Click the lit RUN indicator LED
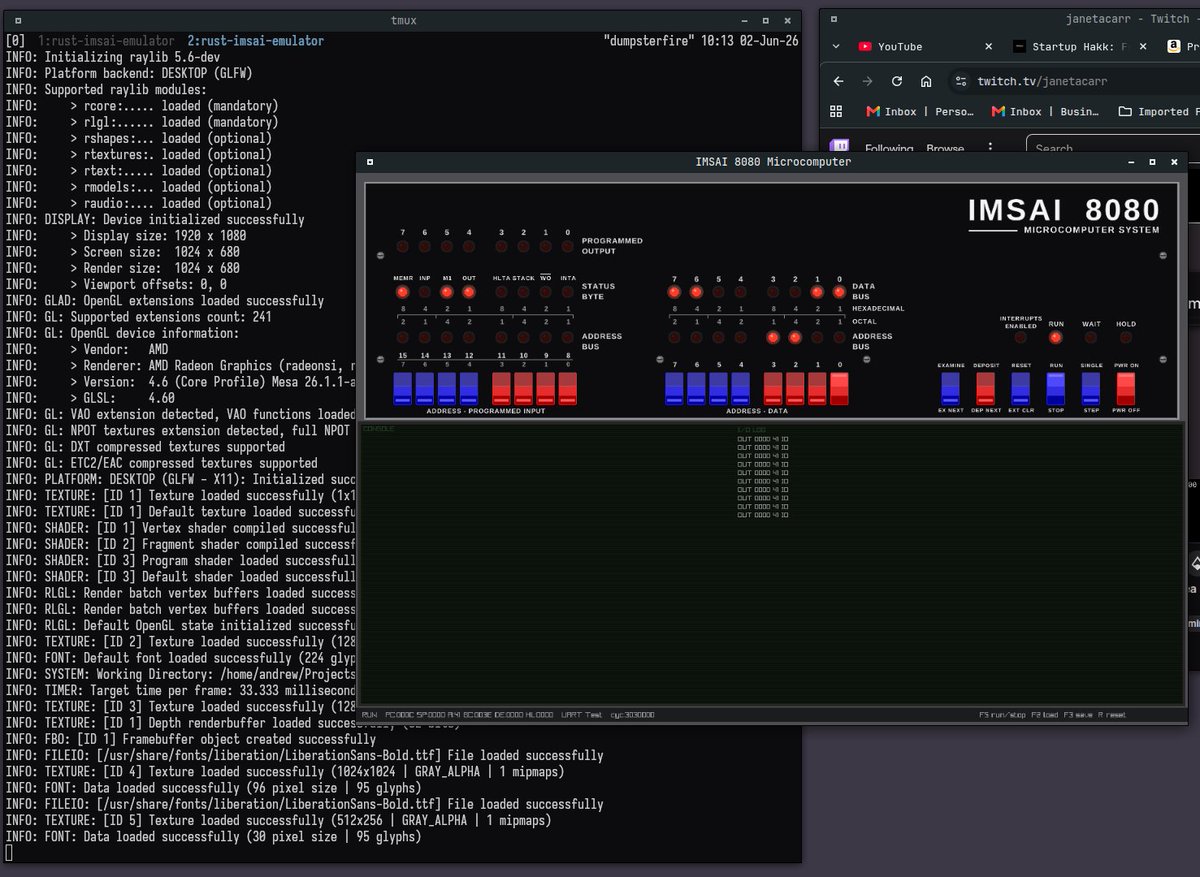The image size is (1200, 877). (x=1056, y=338)
